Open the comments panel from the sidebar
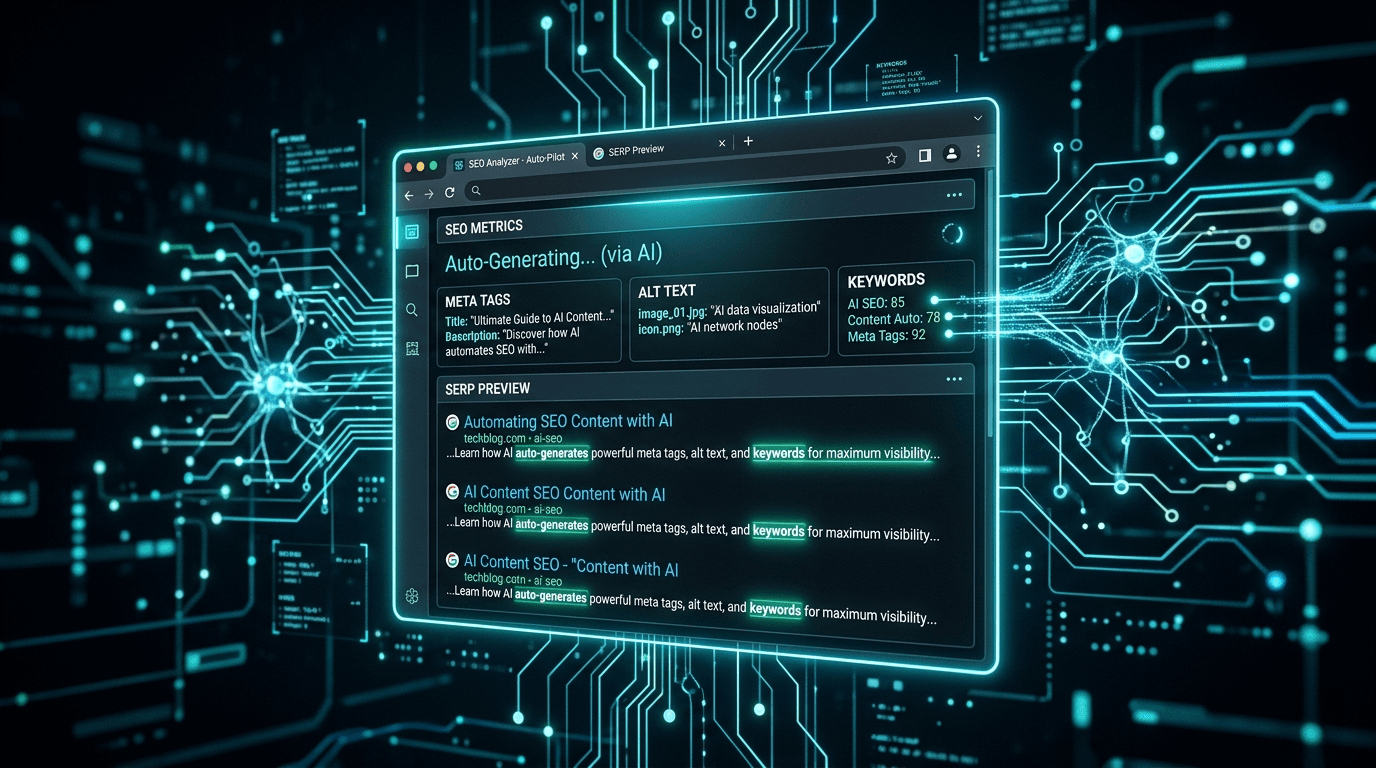Image resolution: width=1376 pixels, height=768 pixels. [411, 270]
